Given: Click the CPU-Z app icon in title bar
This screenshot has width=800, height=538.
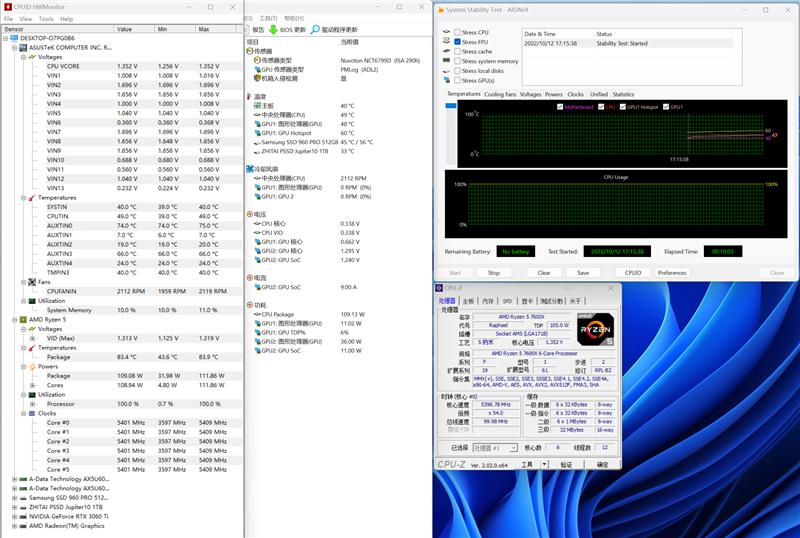Looking at the screenshot, I should pos(439,288).
